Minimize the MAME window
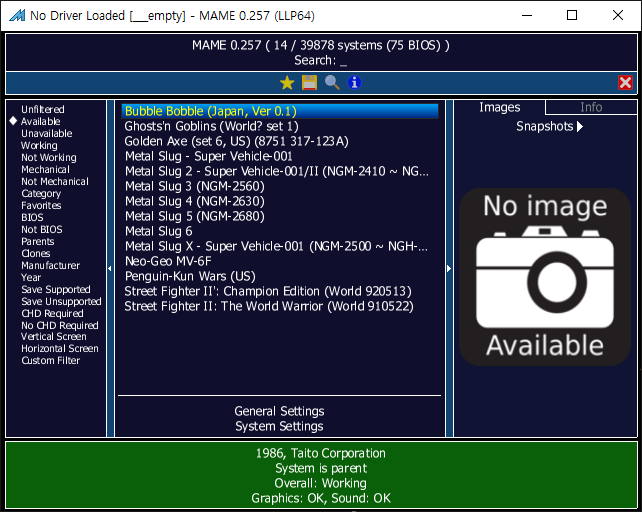 (527, 16)
